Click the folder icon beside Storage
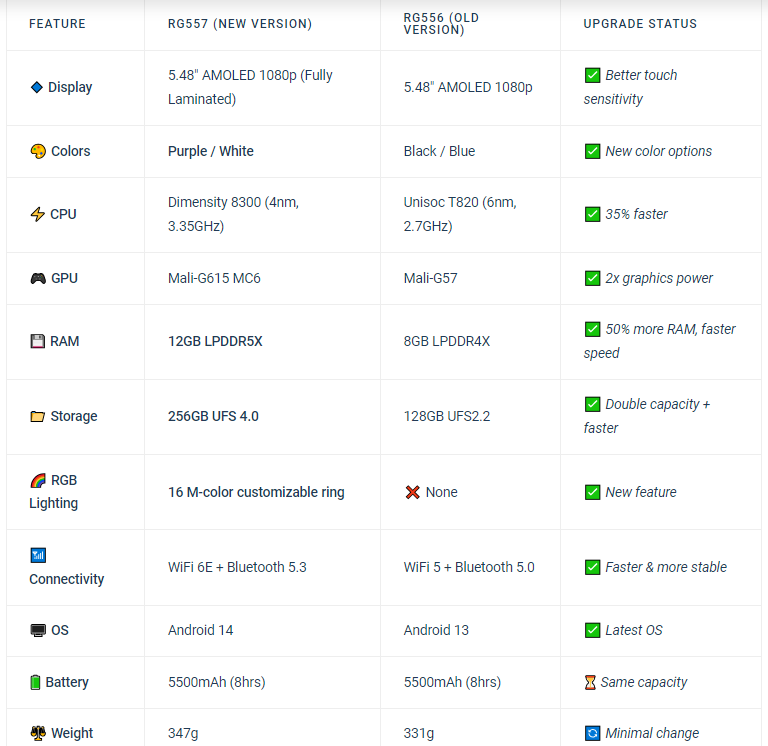 coord(38,416)
